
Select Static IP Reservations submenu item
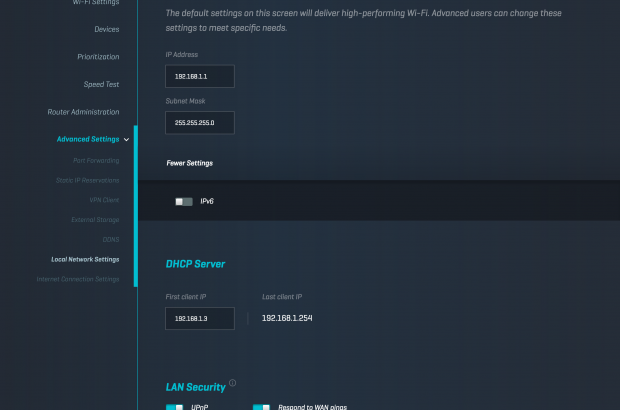coord(87,180)
